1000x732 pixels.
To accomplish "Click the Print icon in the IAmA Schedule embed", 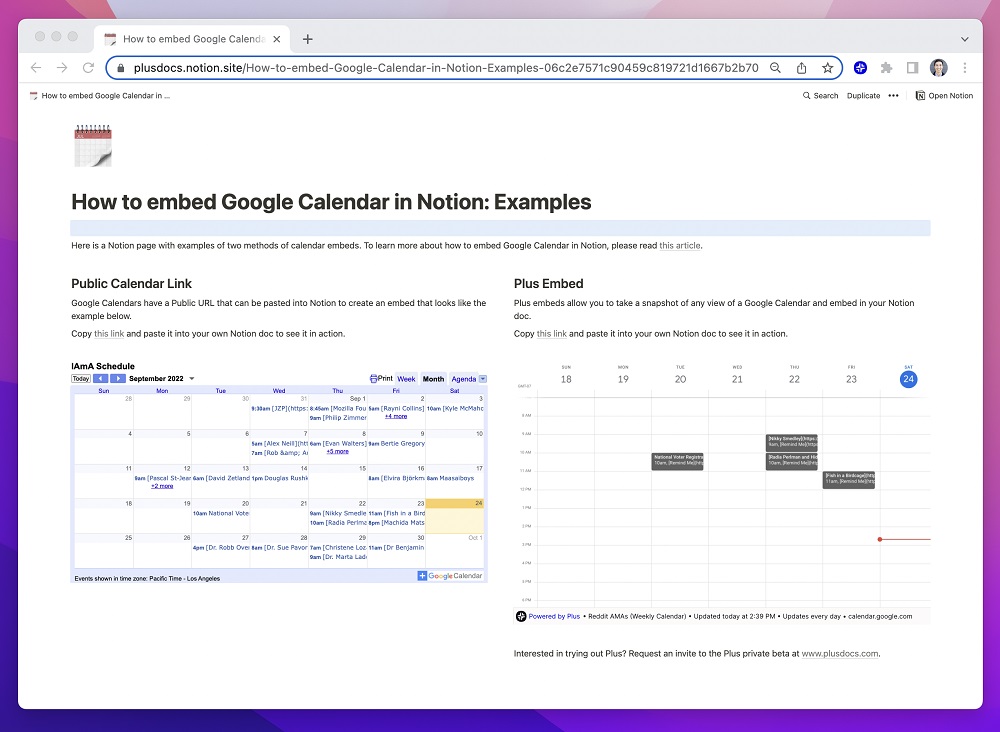I will [374, 379].
